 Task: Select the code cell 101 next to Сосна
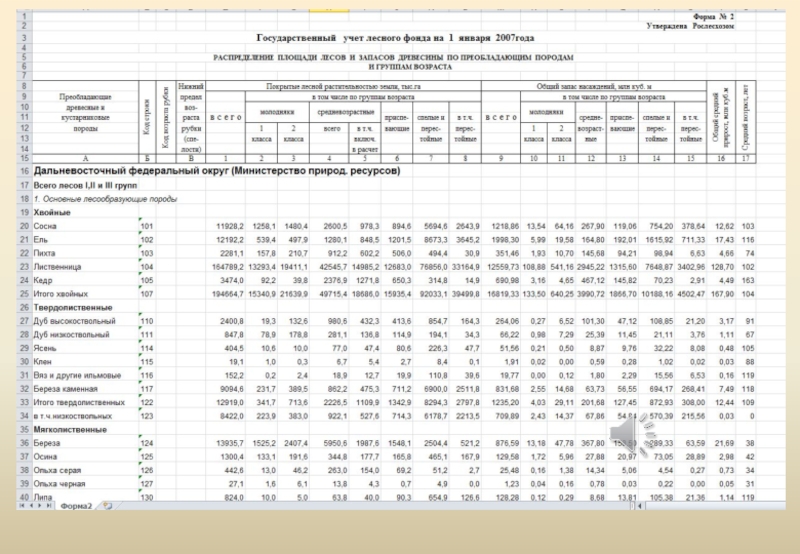(x=148, y=227)
